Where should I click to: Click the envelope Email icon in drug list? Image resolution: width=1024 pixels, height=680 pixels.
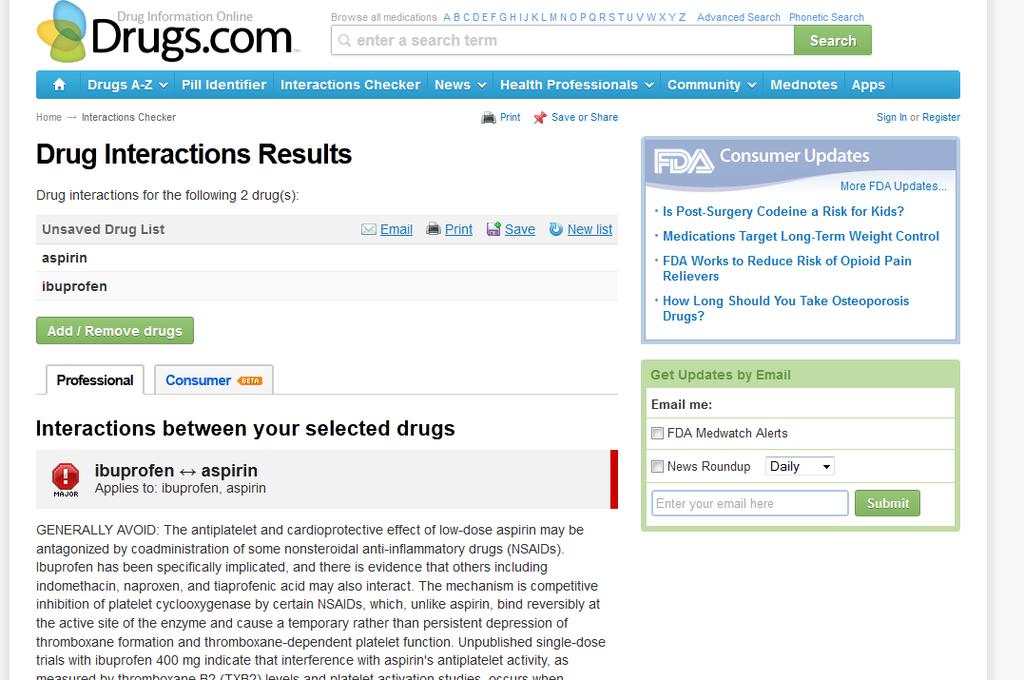368,229
